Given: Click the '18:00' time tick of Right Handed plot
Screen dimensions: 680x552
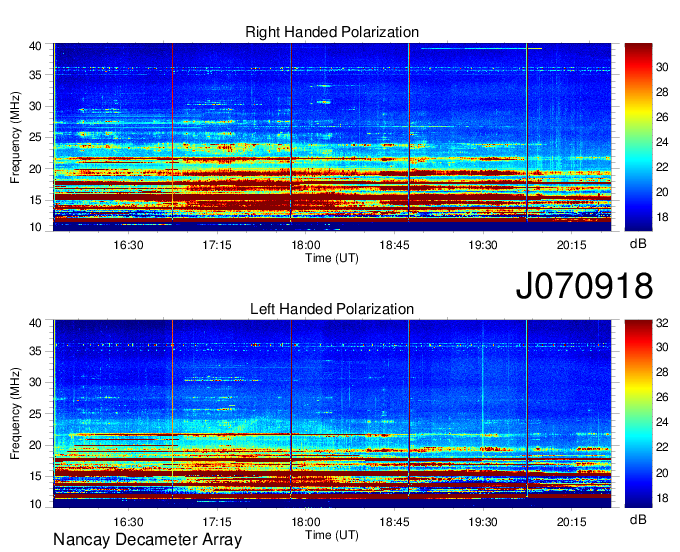Looking at the screenshot, I should point(306,245).
